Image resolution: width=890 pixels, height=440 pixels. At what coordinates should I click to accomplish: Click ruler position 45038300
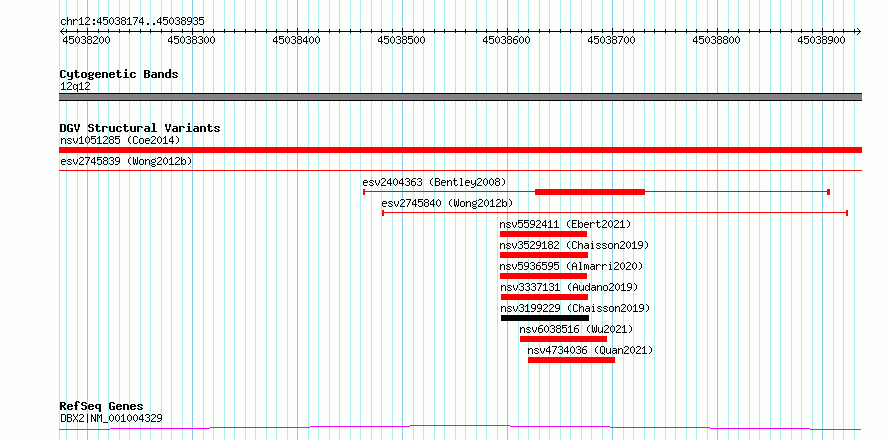[x=192, y=40]
